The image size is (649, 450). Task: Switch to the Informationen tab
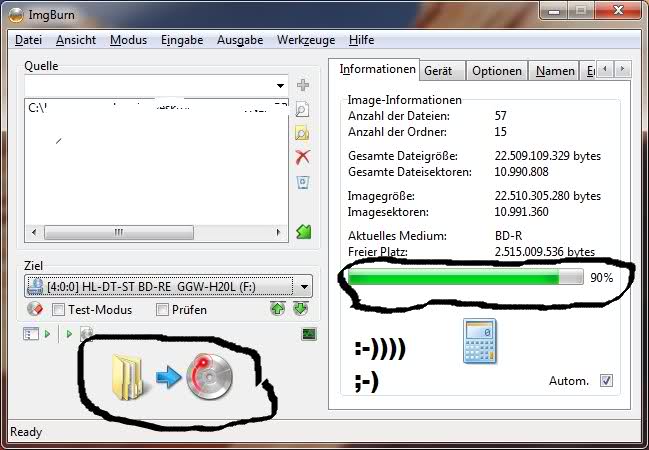coord(377,69)
